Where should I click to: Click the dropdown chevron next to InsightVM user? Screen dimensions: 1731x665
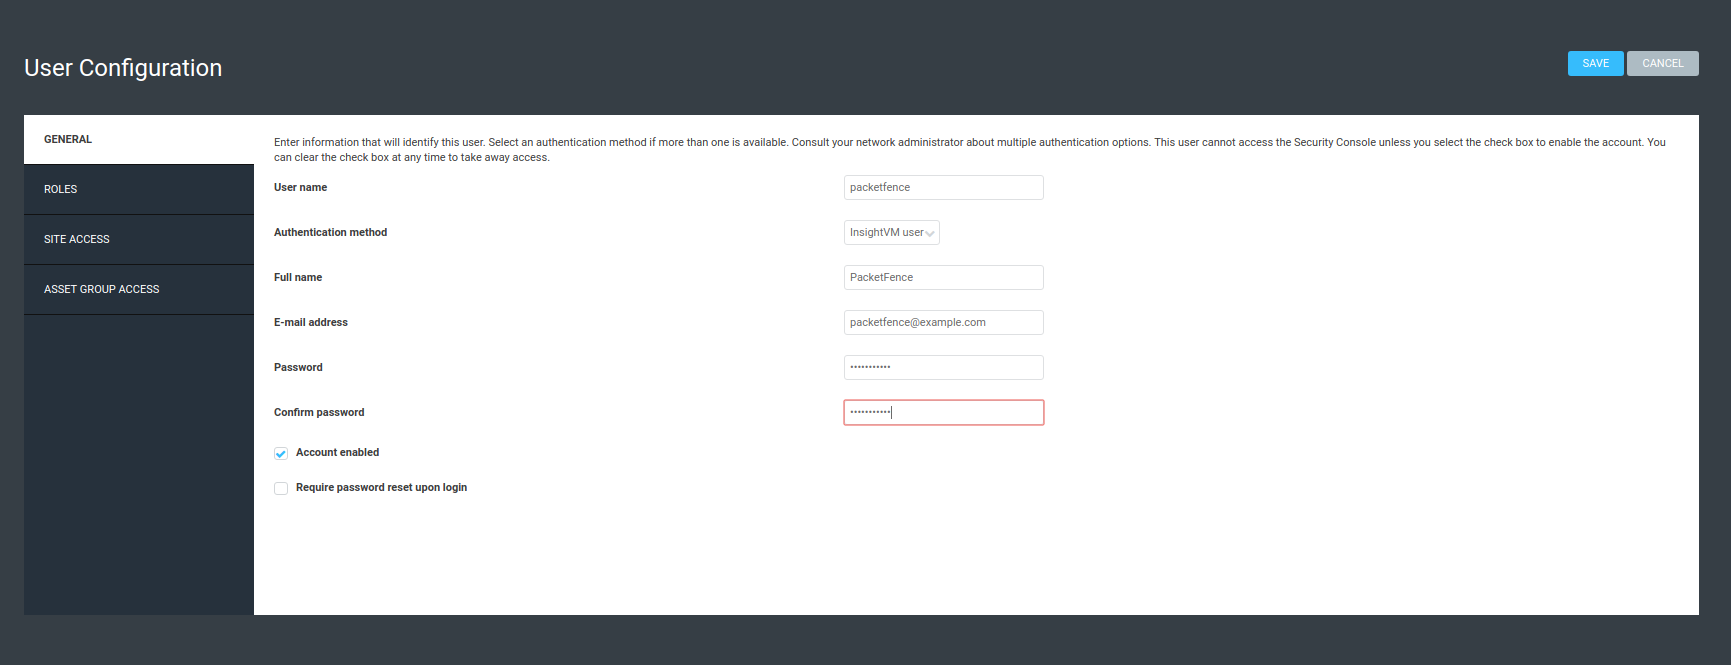[931, 232]
